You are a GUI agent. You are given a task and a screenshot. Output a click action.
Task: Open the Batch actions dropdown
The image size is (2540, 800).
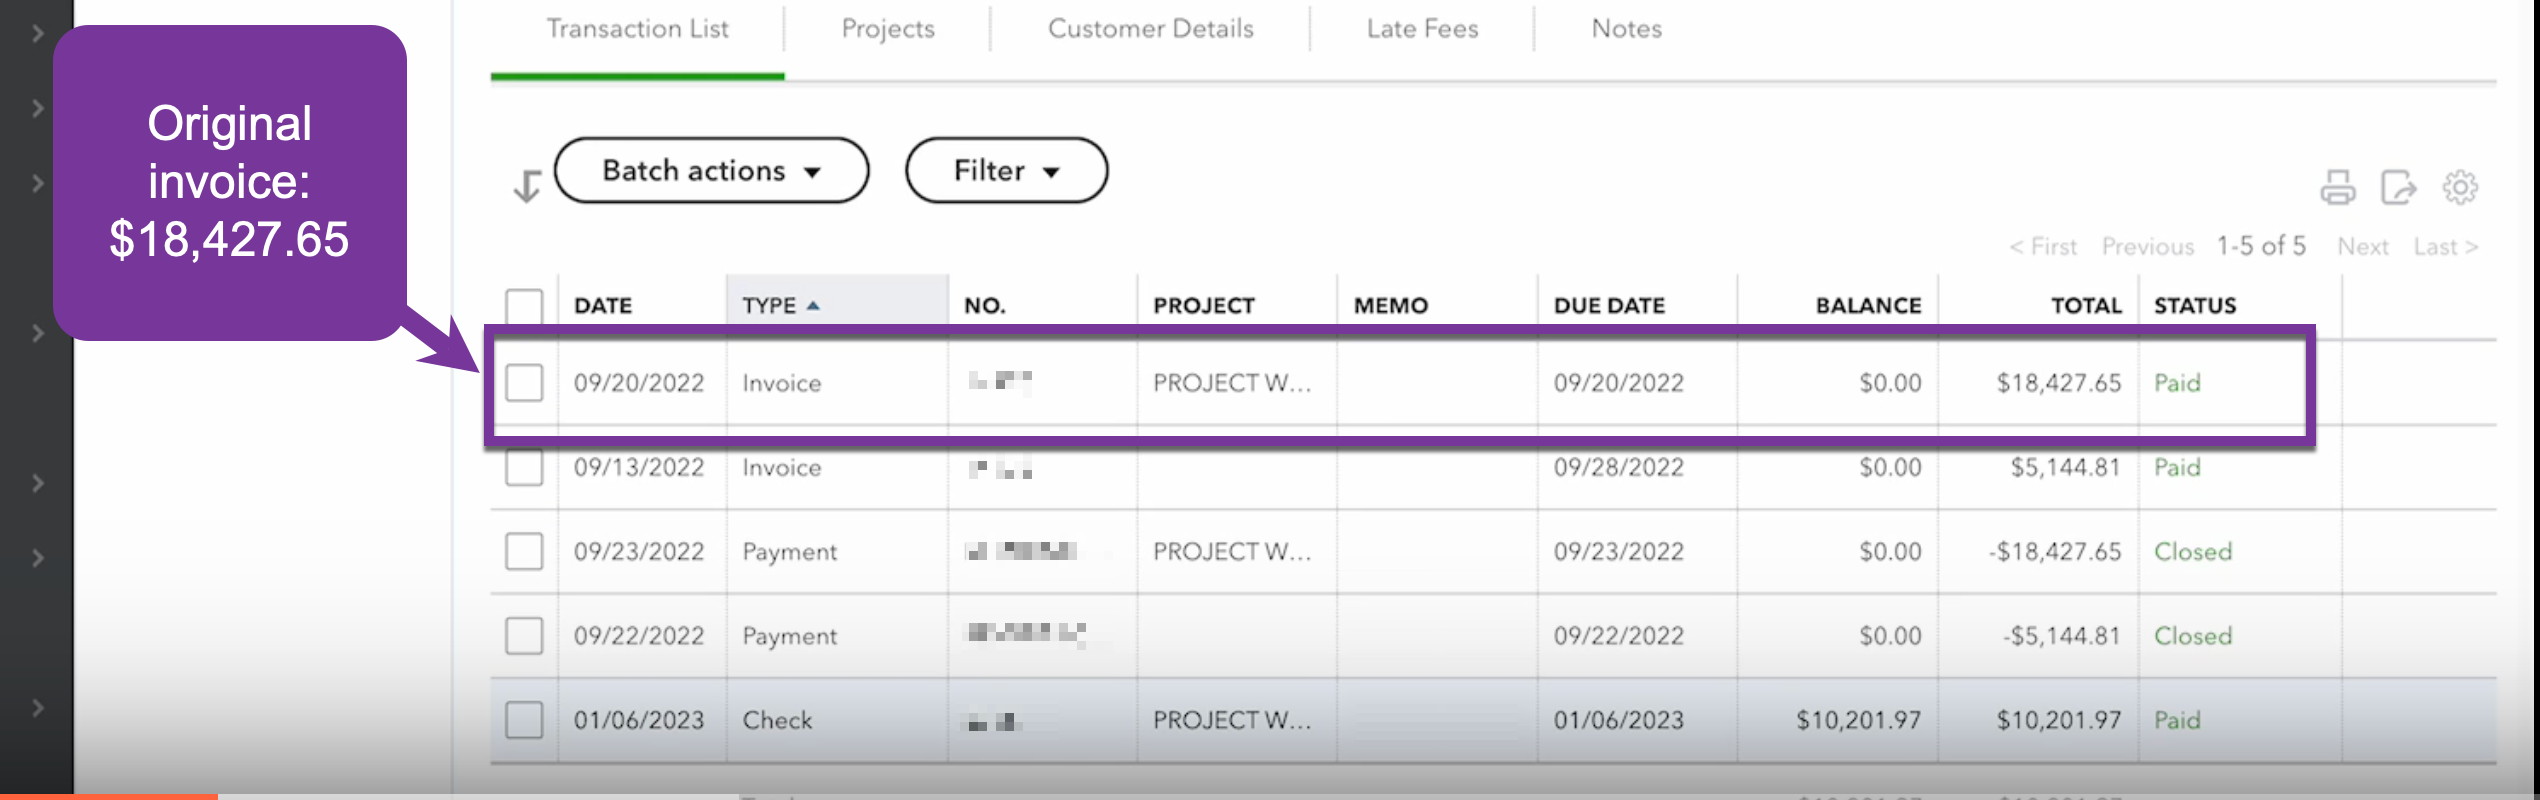tap(711, 171)
